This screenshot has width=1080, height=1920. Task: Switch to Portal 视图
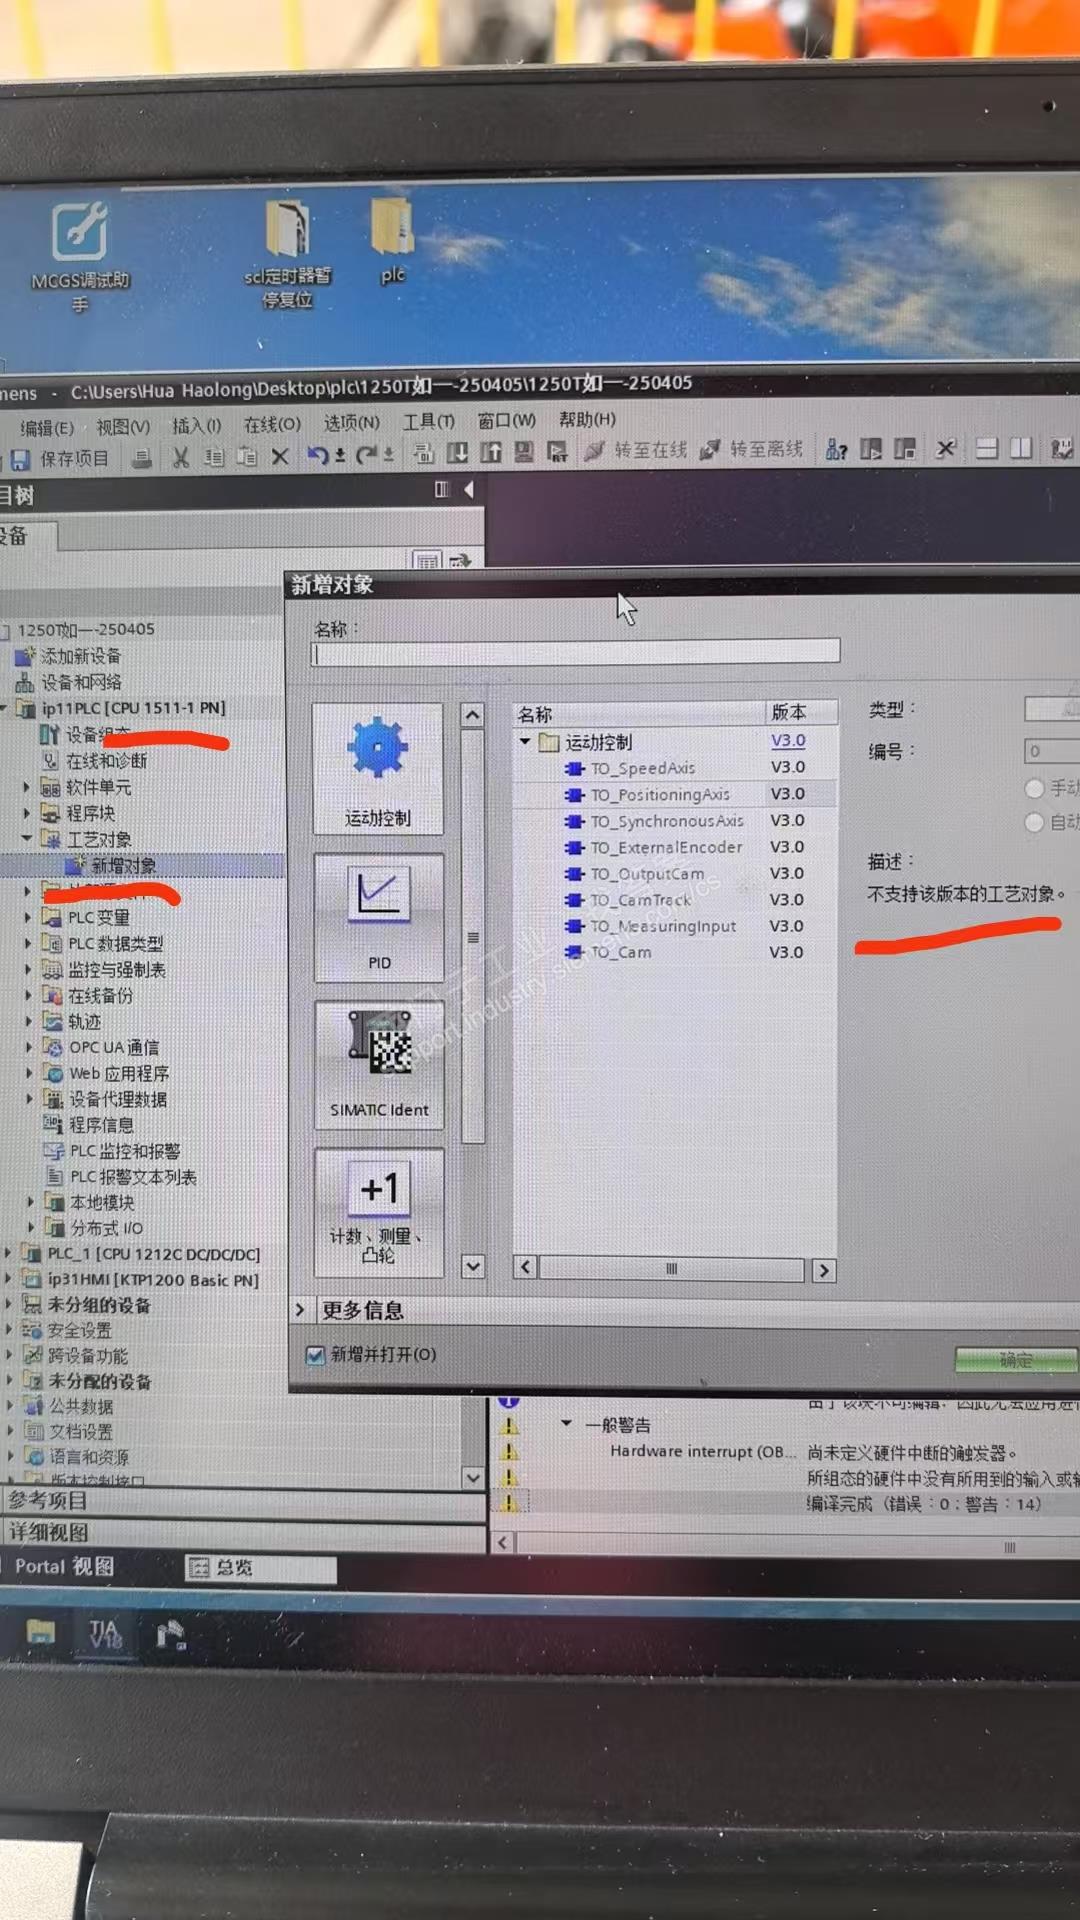(x=64, y=1567)
